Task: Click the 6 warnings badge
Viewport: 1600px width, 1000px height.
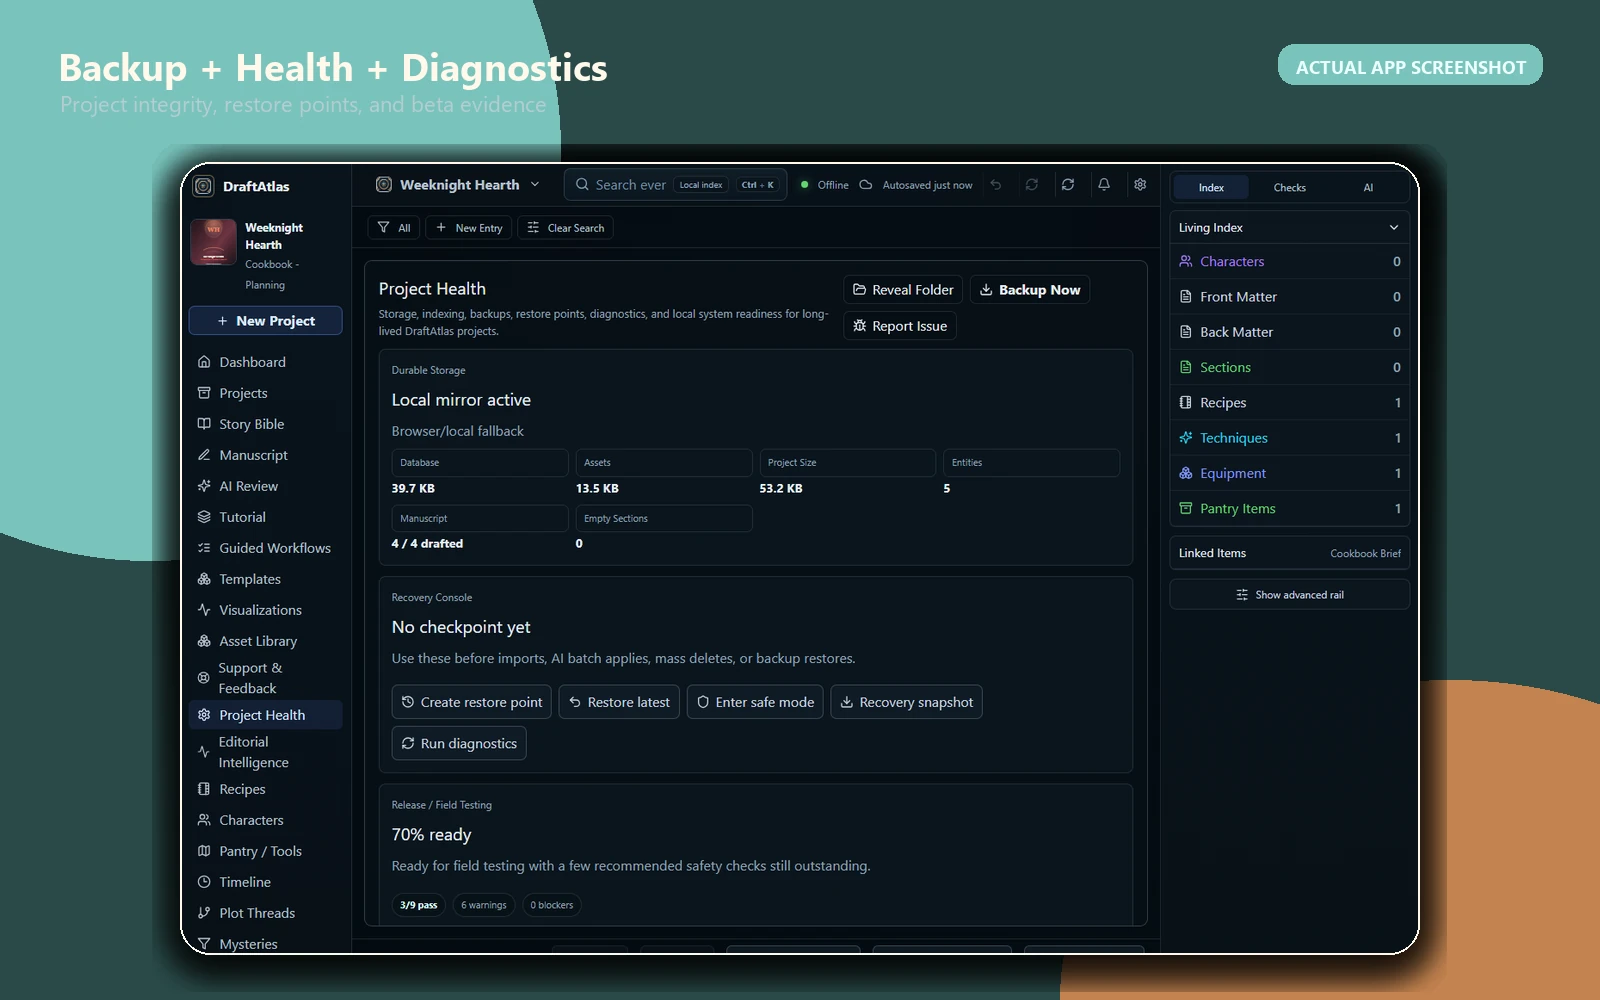Action: pyautogui.click(x=484, y=905)
